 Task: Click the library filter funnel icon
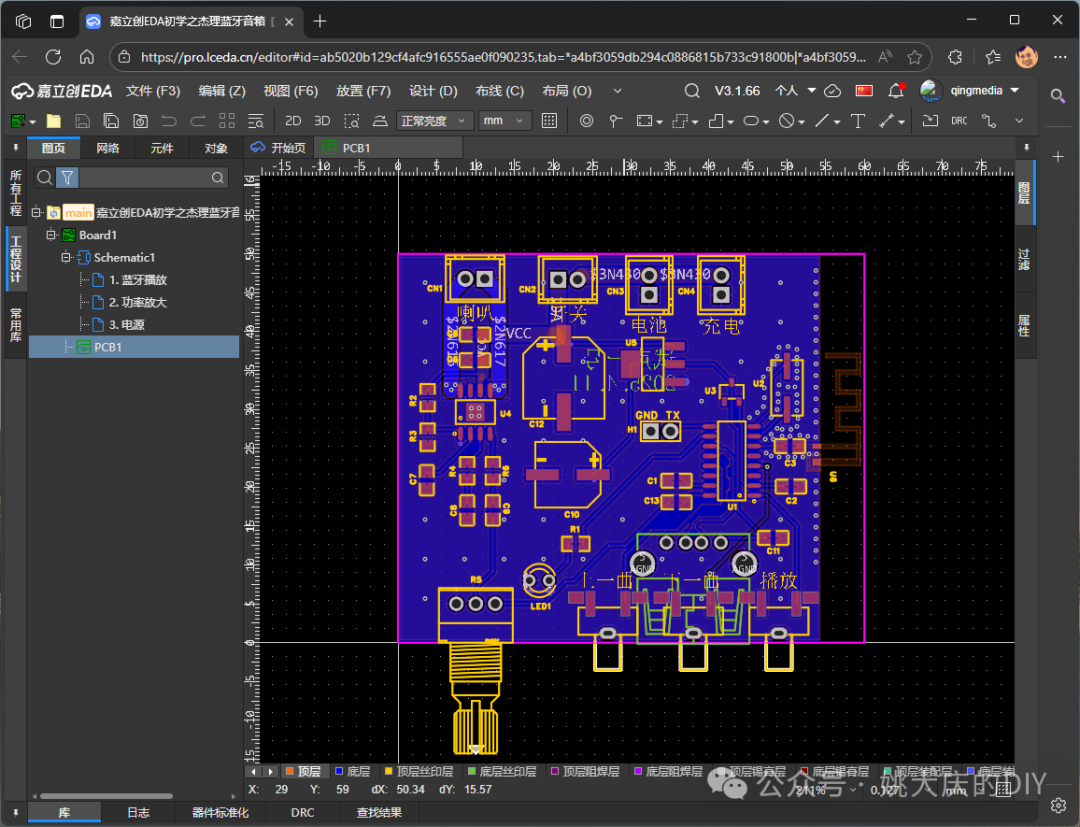point(68,178)
